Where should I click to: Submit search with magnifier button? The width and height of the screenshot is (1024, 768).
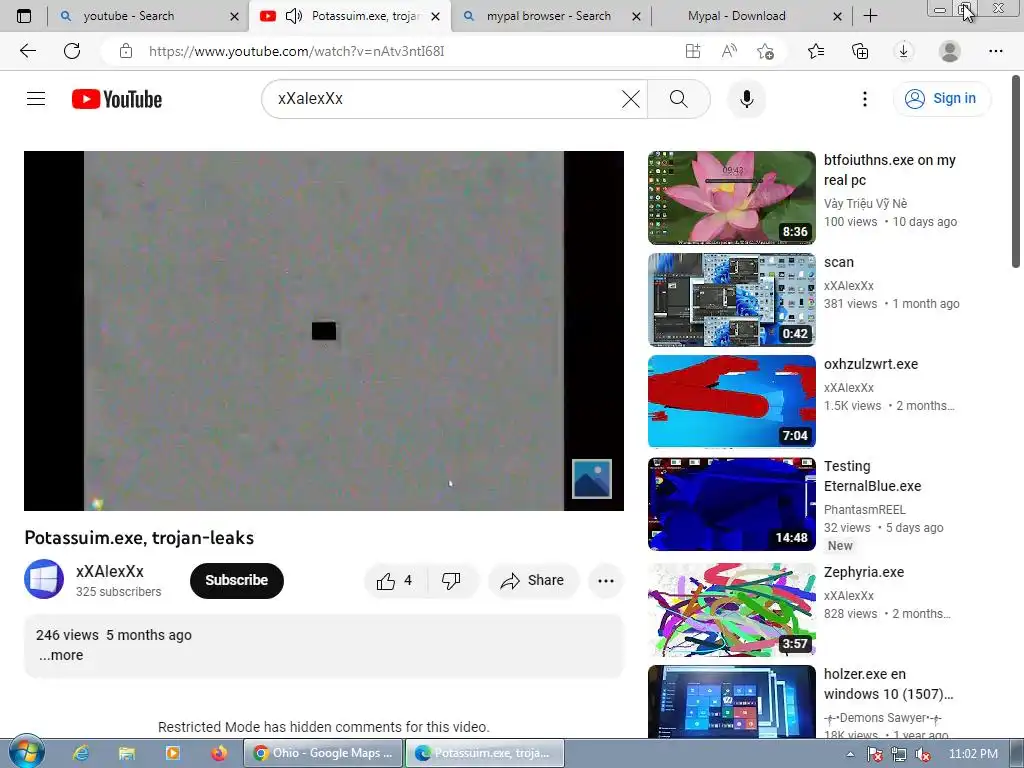(x=679, y=99)
